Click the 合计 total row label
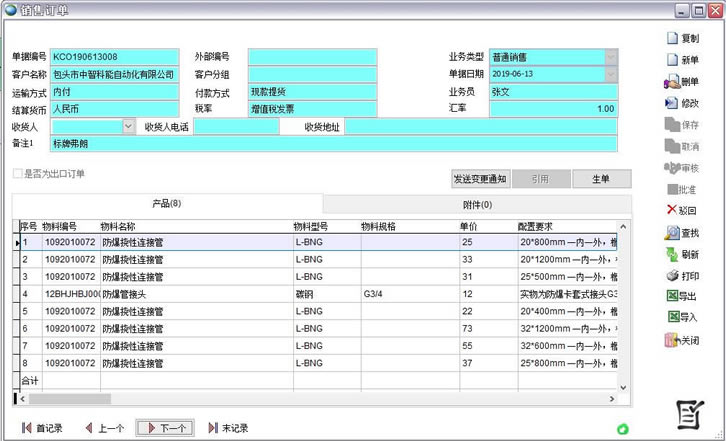Viewport: 726px width, 441px height. (30, 380)
